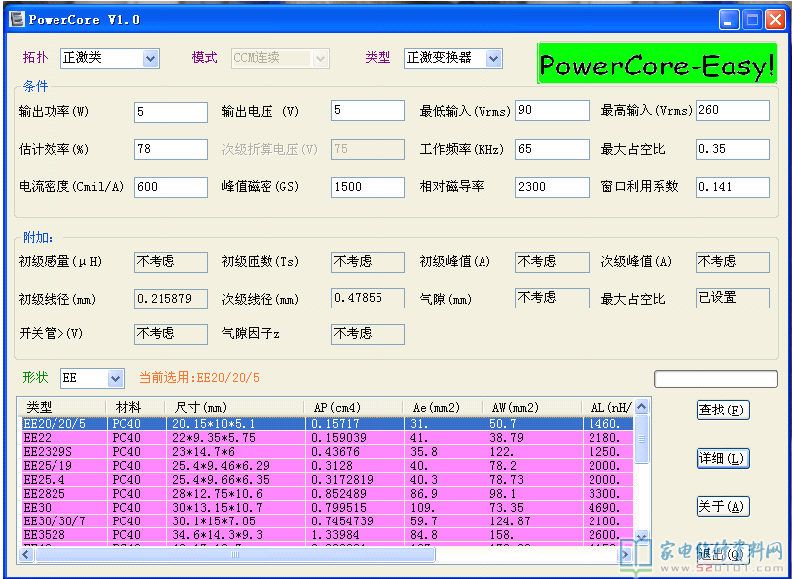792x579 pixels.
Task: Select the EE30 core row
Action: [x=326, y=507]
